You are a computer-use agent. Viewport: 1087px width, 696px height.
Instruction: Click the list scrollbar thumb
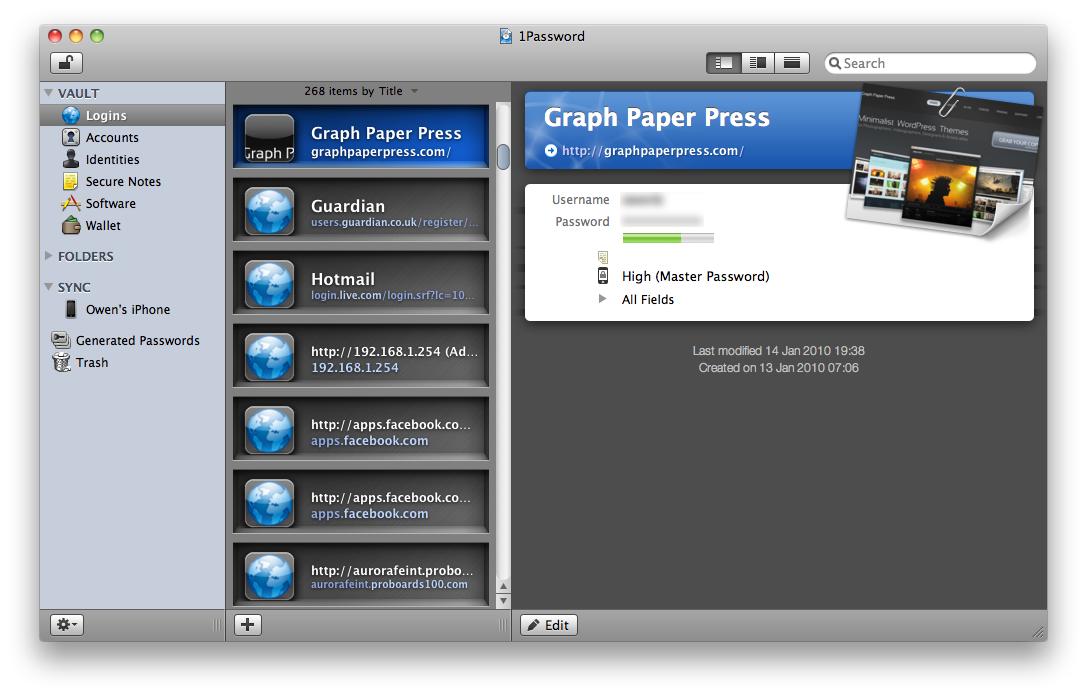(503, 157)
